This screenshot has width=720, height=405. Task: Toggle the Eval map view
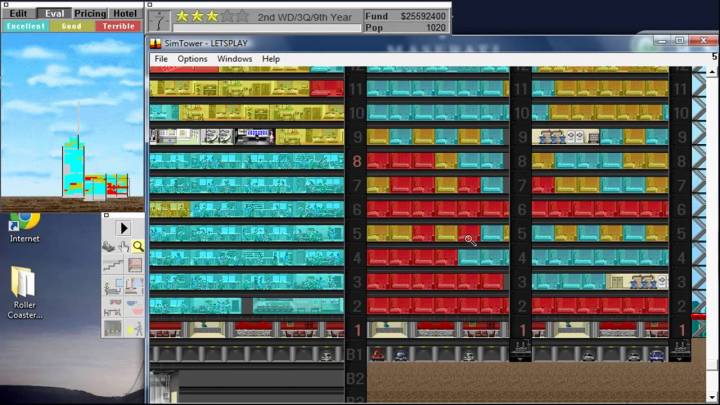pyautogui.click(x=54, y=14)
